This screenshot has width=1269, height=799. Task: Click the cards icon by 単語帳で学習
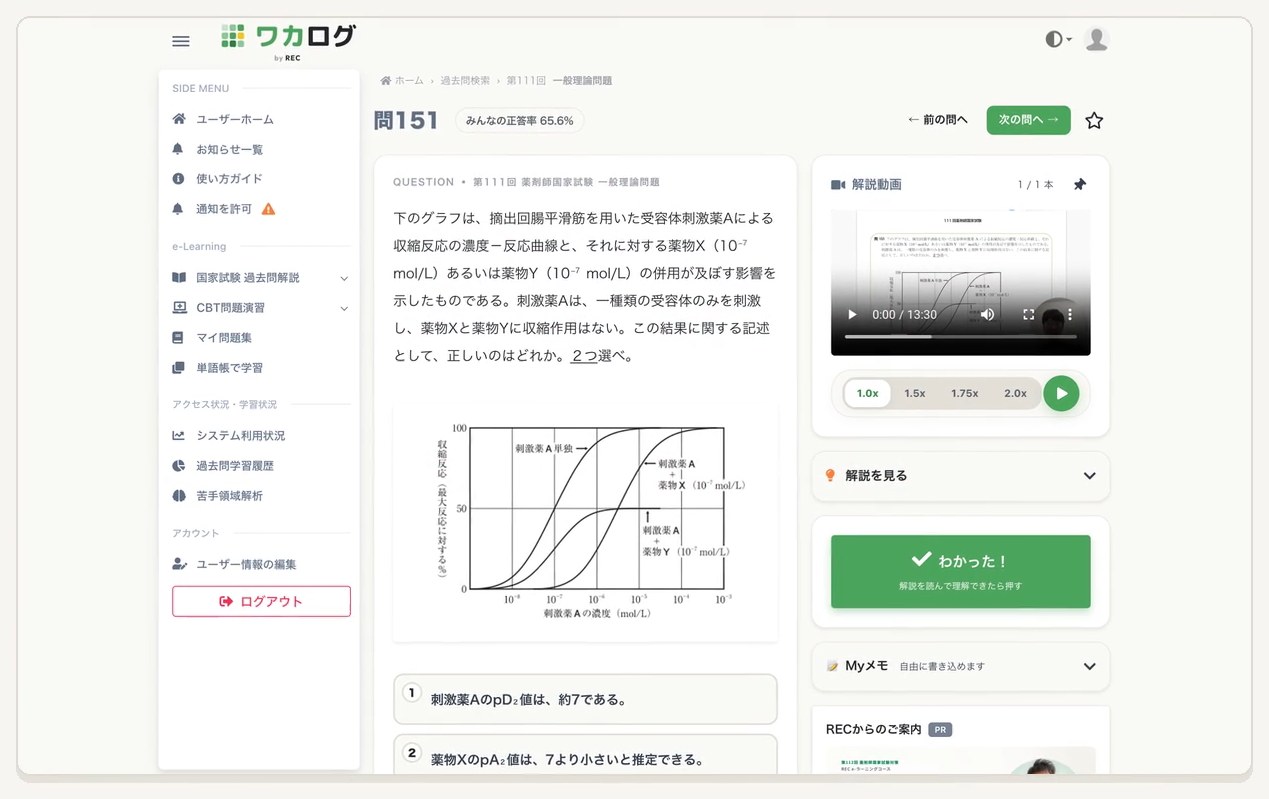point(178,368)
